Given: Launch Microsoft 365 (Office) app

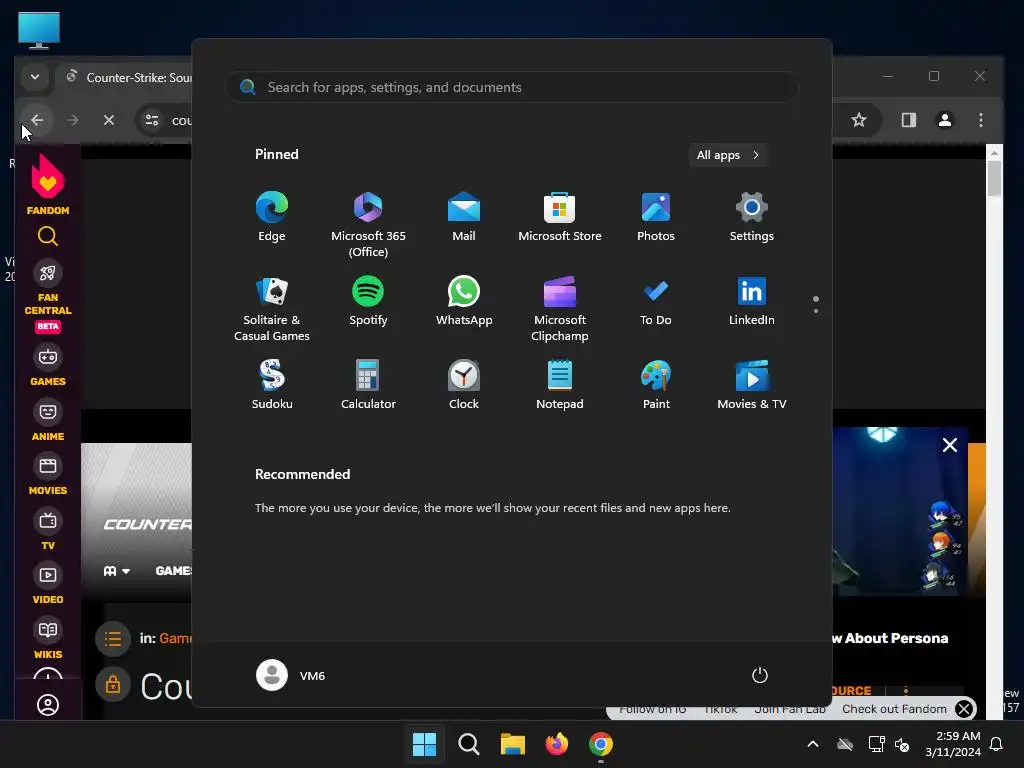Looking at the screenshot, I should click(368, 225).
